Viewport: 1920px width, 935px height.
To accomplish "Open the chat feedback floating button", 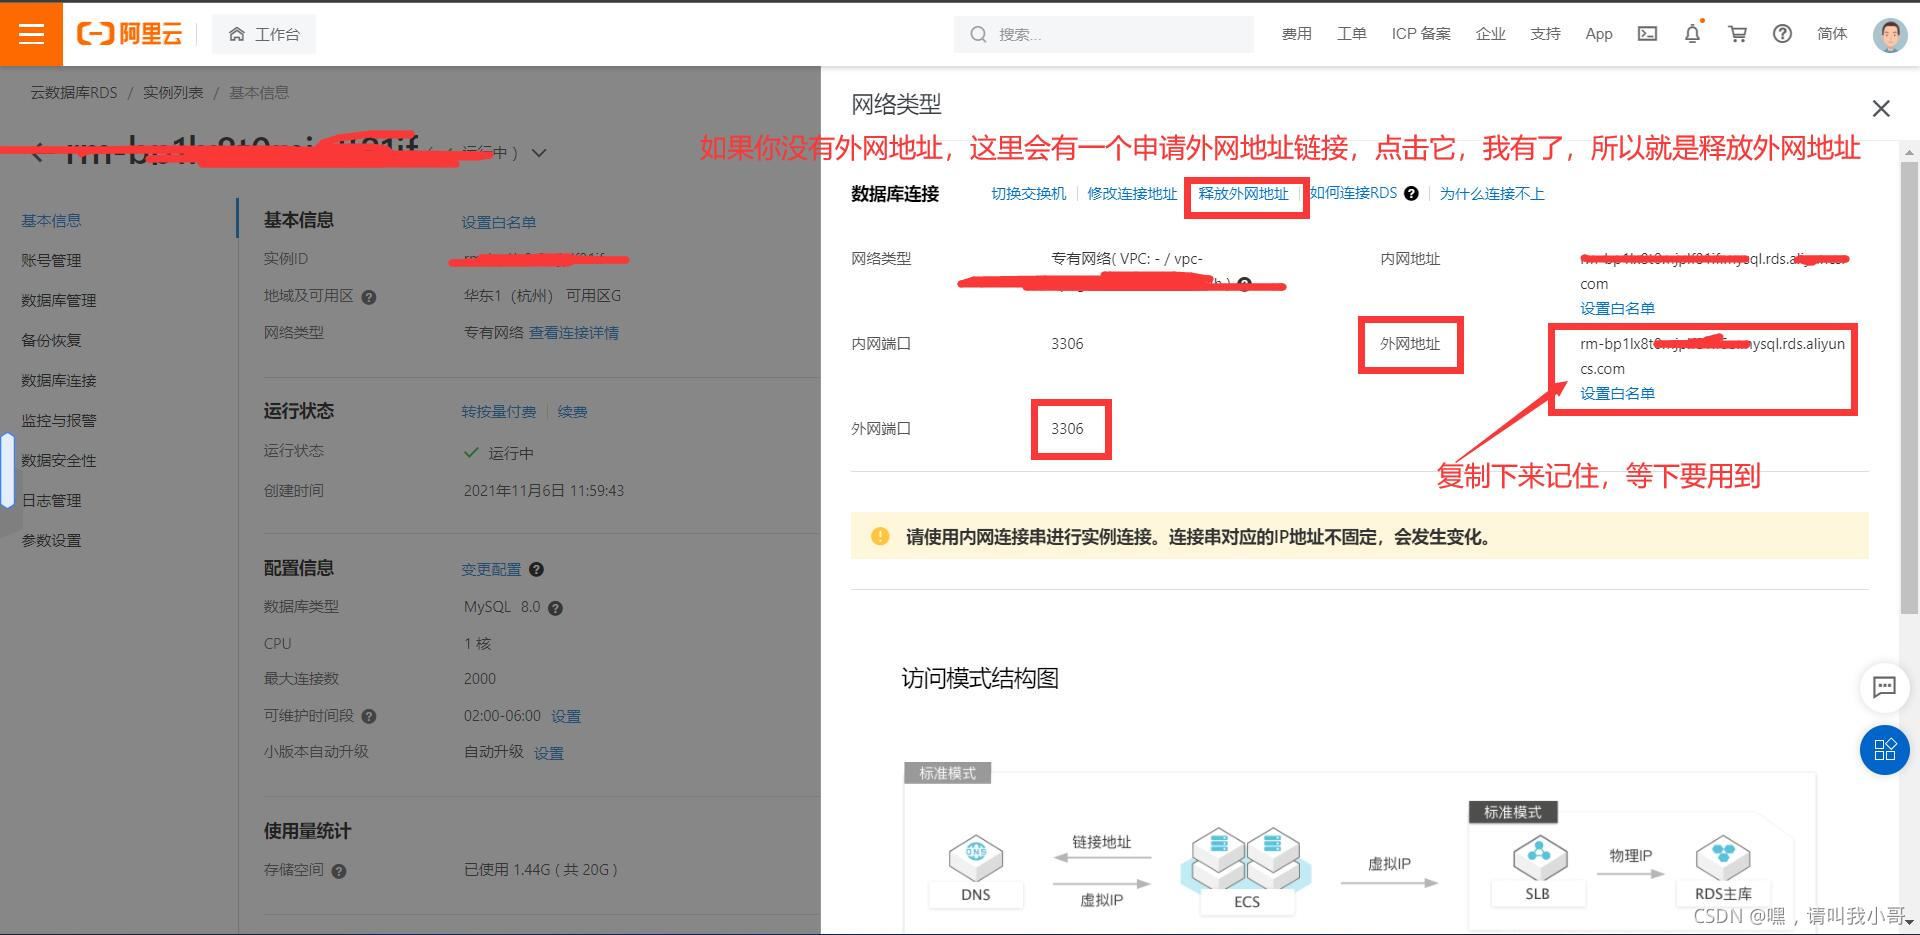I will (x=1884, y=686).
